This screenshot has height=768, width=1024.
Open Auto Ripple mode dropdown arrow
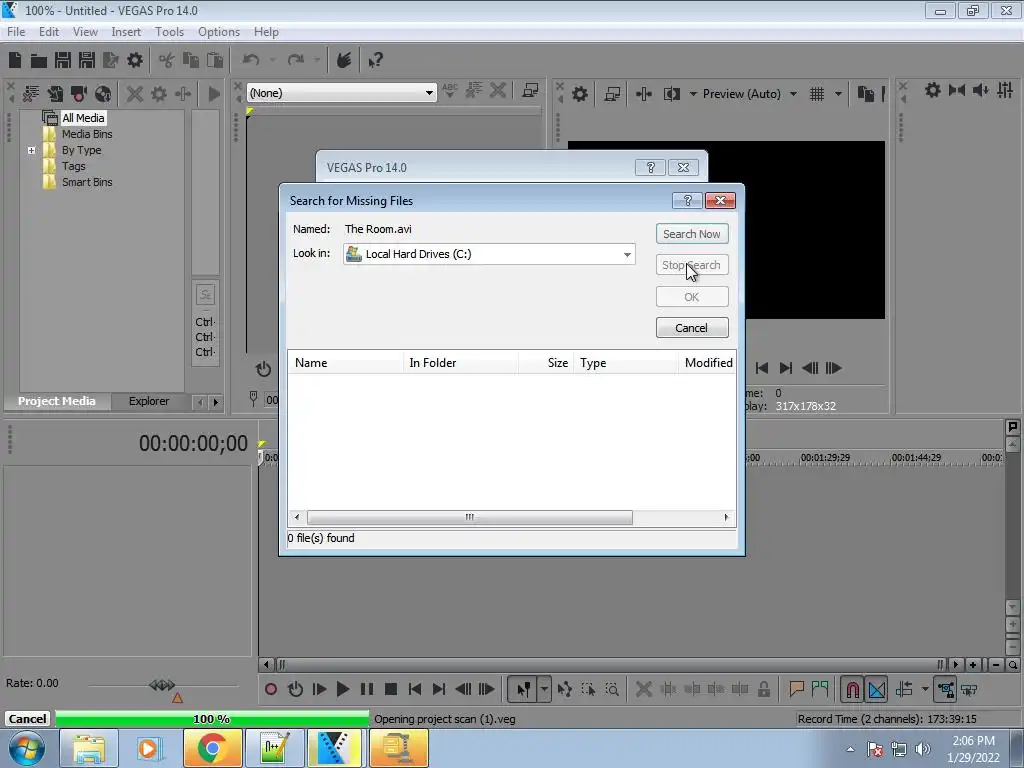click(x=925, y=689)
